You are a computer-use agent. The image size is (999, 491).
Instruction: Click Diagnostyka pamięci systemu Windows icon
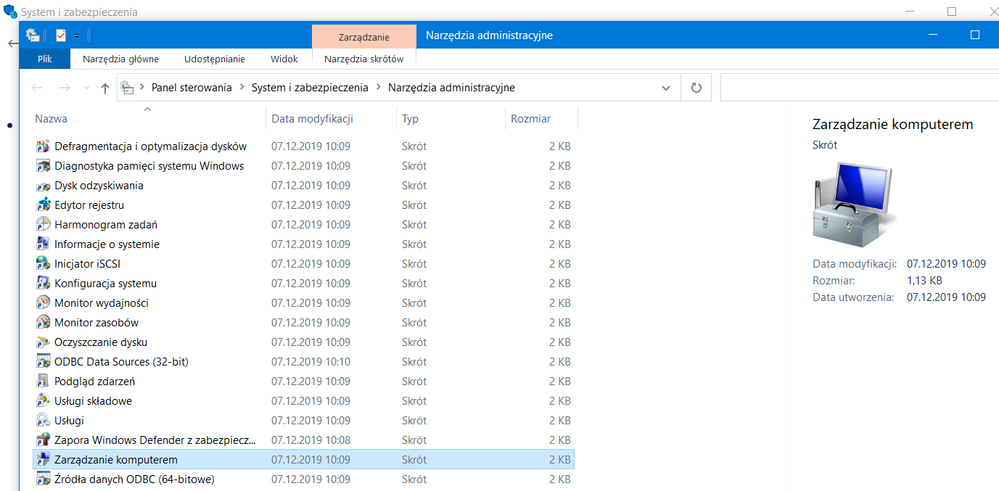[43, 166]
